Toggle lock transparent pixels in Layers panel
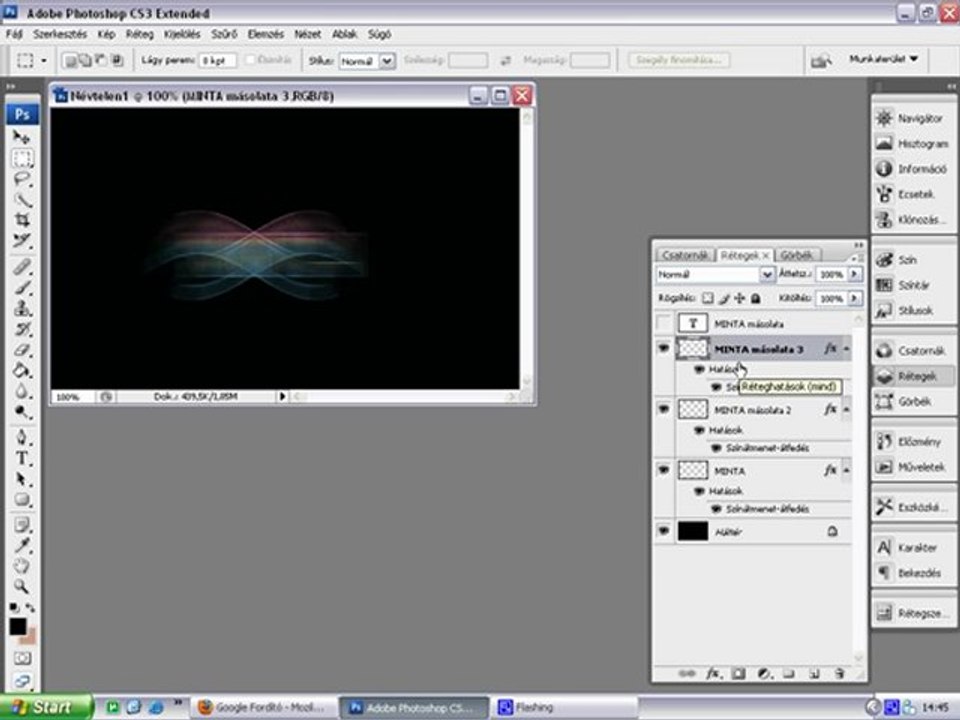This screenshot has width=960, height=720. [x=708, y=298]
